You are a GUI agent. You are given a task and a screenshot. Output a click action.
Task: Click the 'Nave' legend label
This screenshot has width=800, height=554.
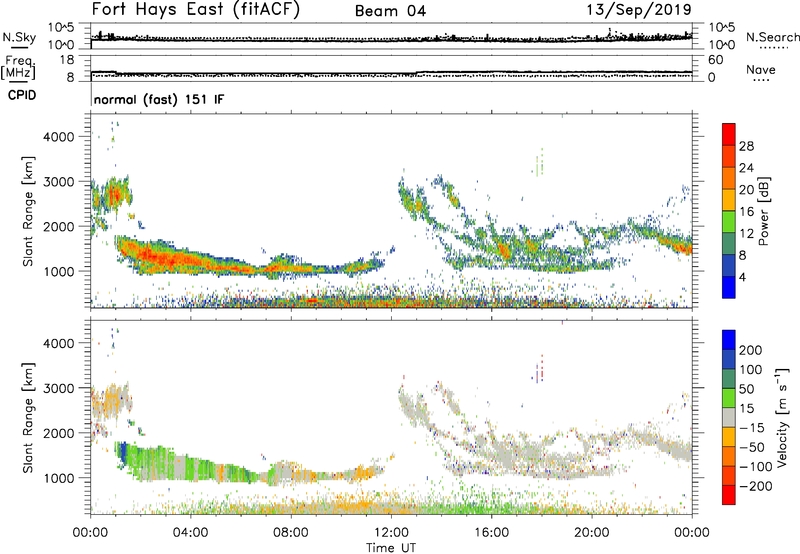(761, 69)
